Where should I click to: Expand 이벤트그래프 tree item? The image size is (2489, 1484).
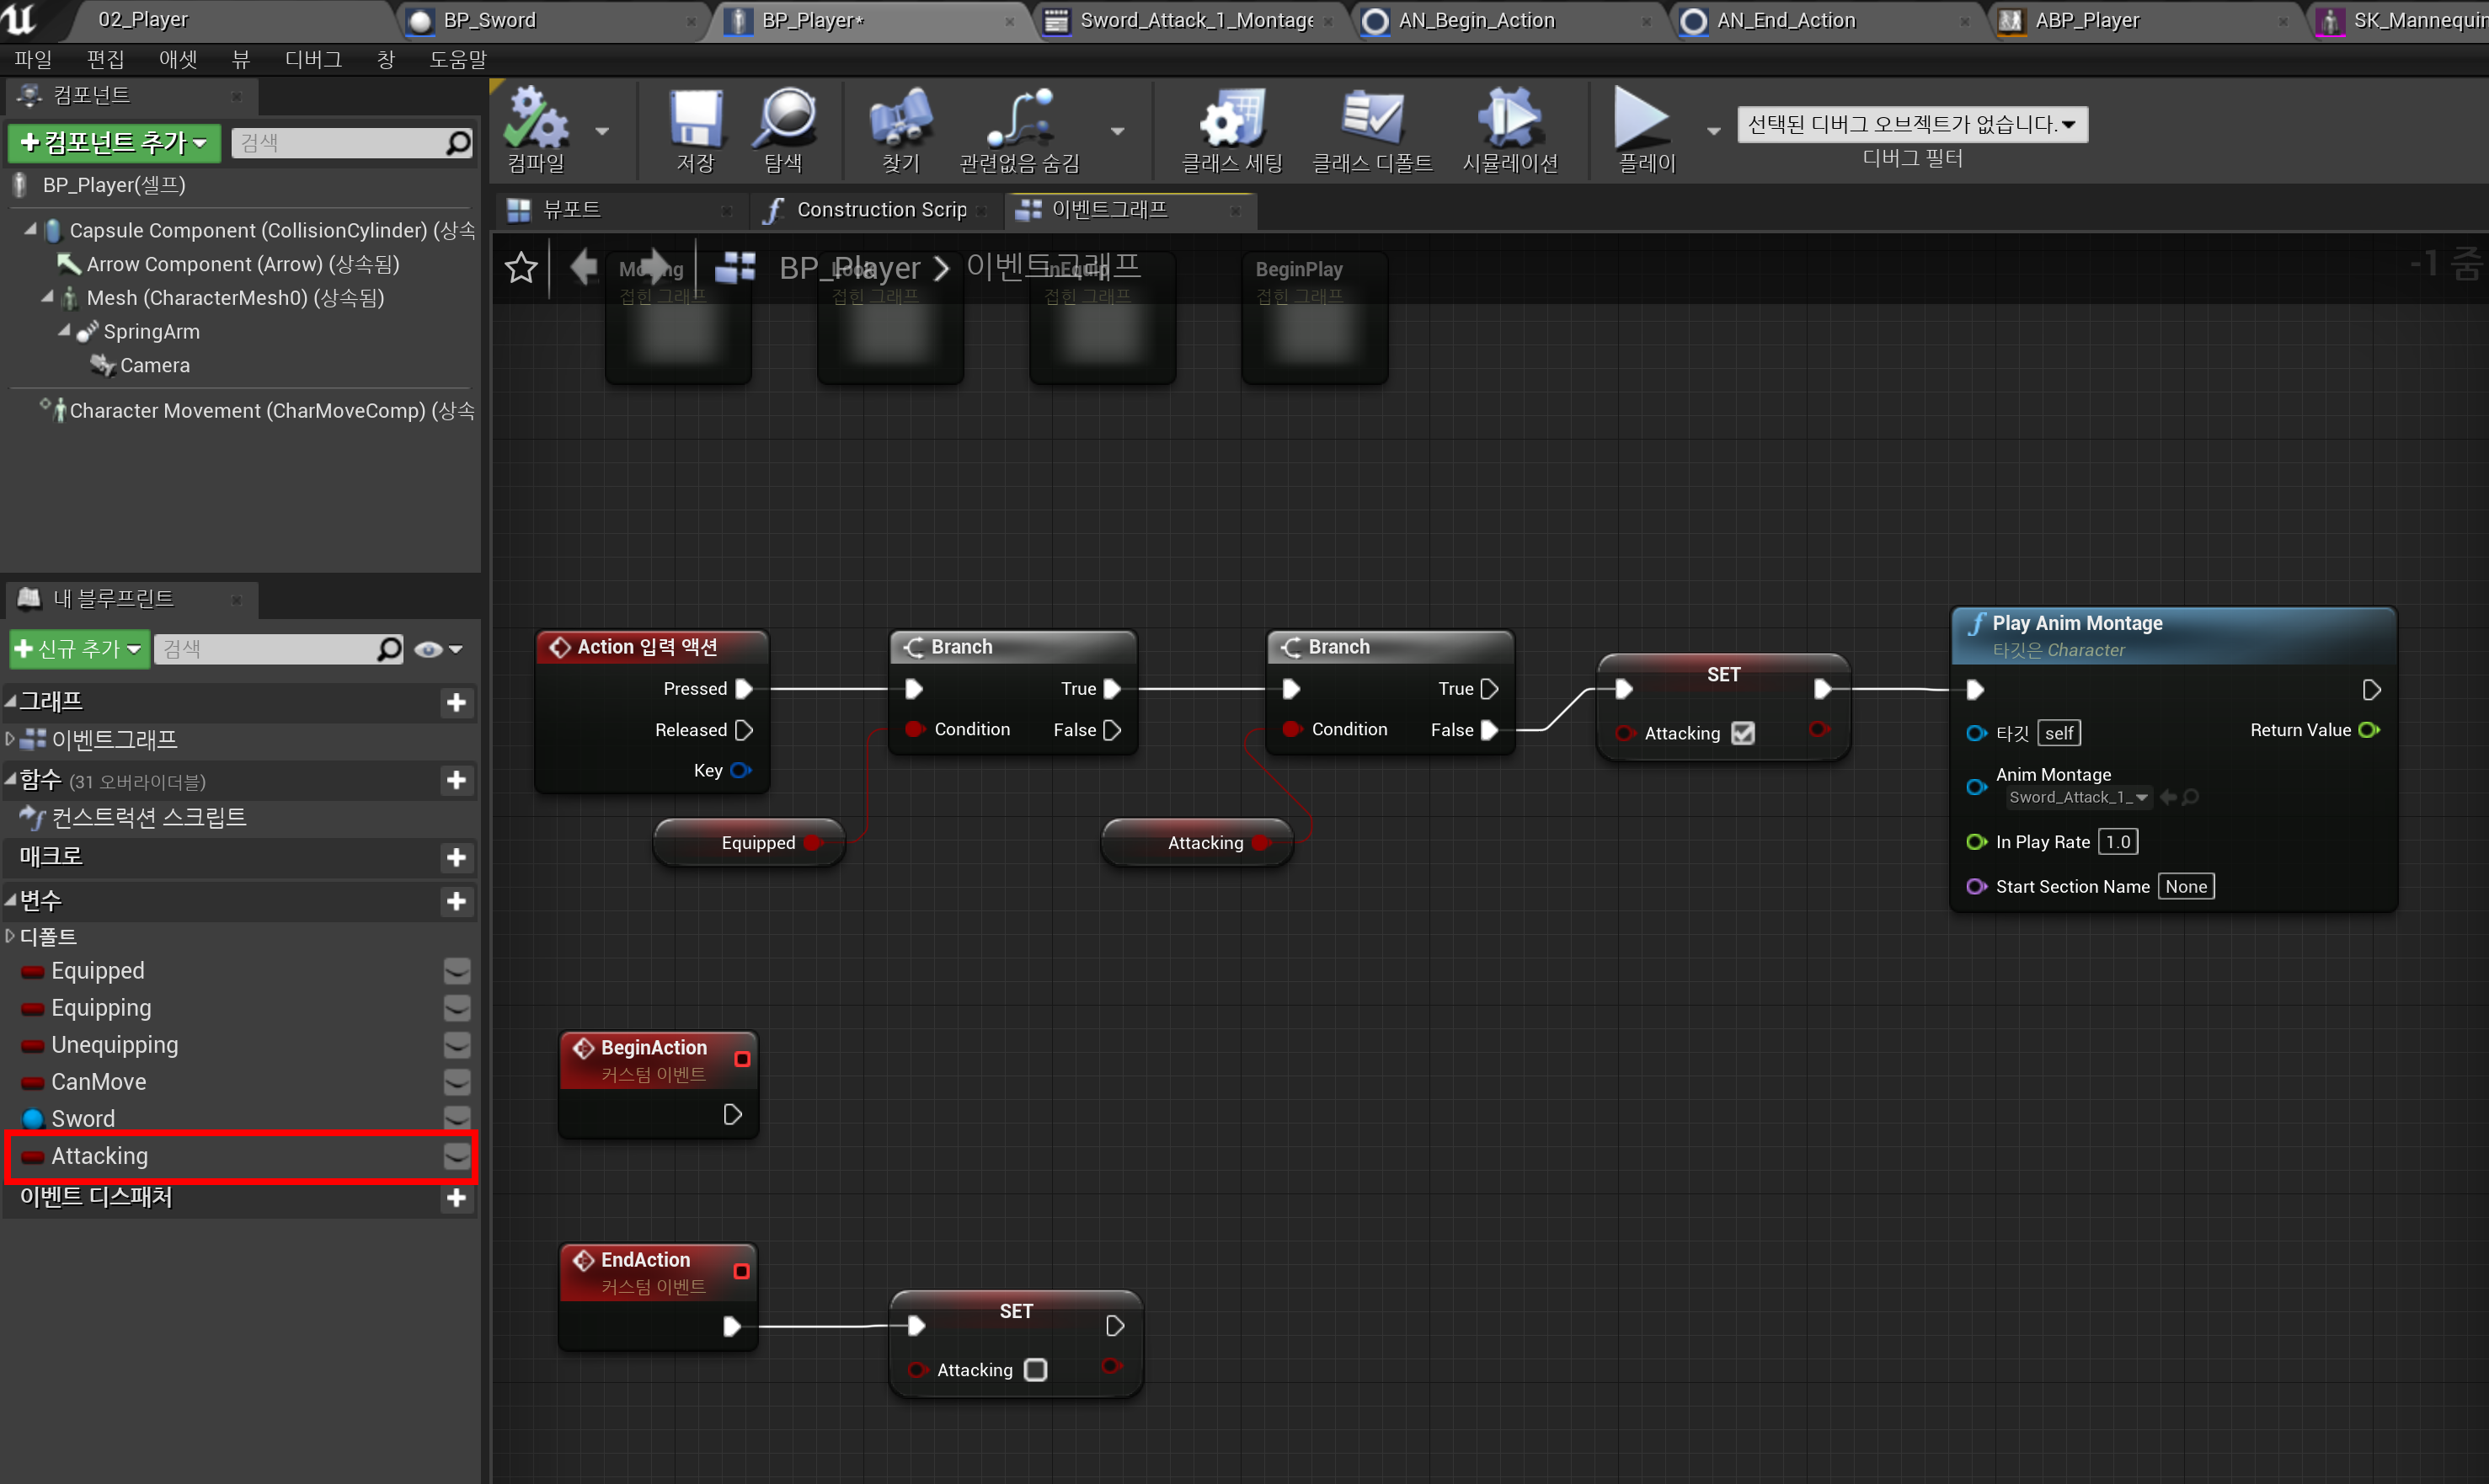[x=10, y=739]
